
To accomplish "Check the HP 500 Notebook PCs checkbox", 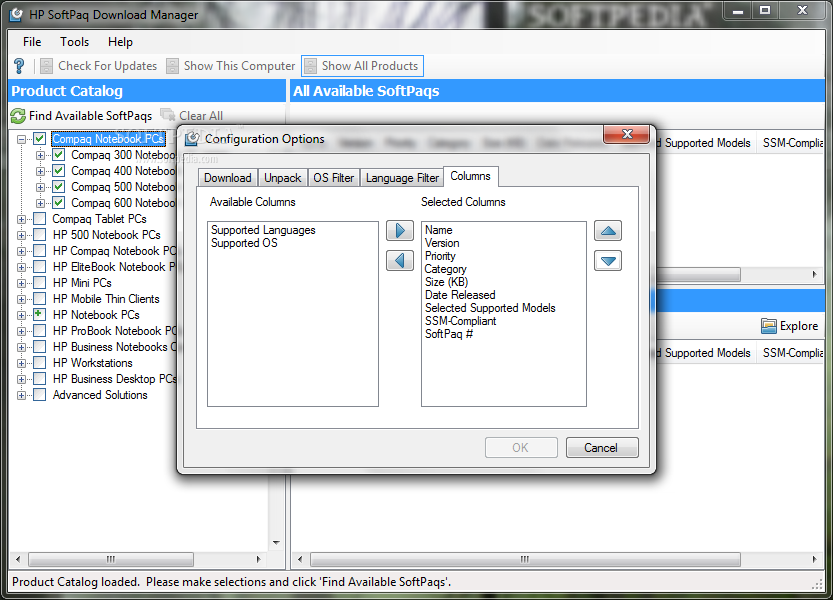I will 39,234.
